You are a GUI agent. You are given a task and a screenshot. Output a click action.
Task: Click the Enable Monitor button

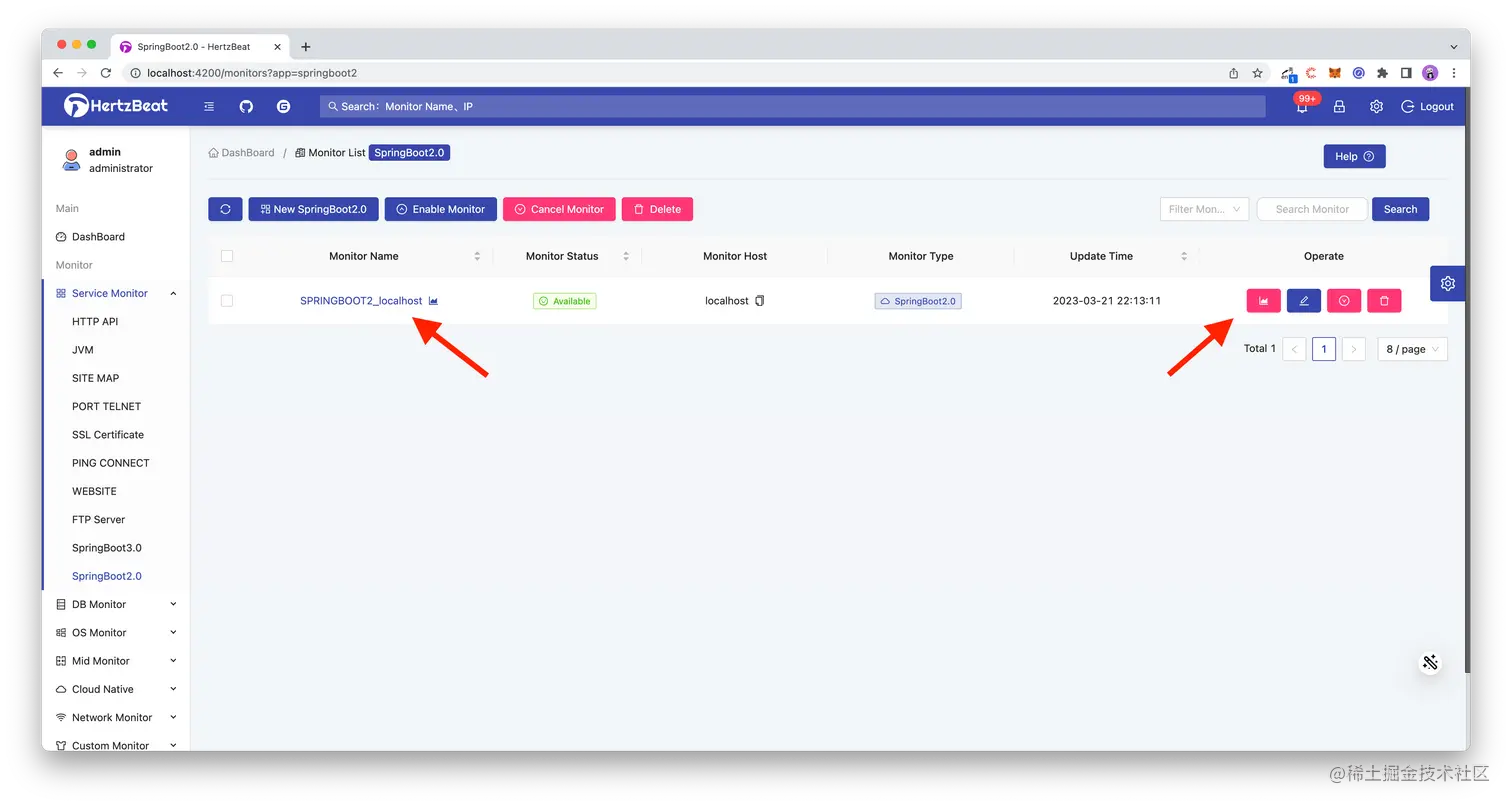tap(440, 209)
